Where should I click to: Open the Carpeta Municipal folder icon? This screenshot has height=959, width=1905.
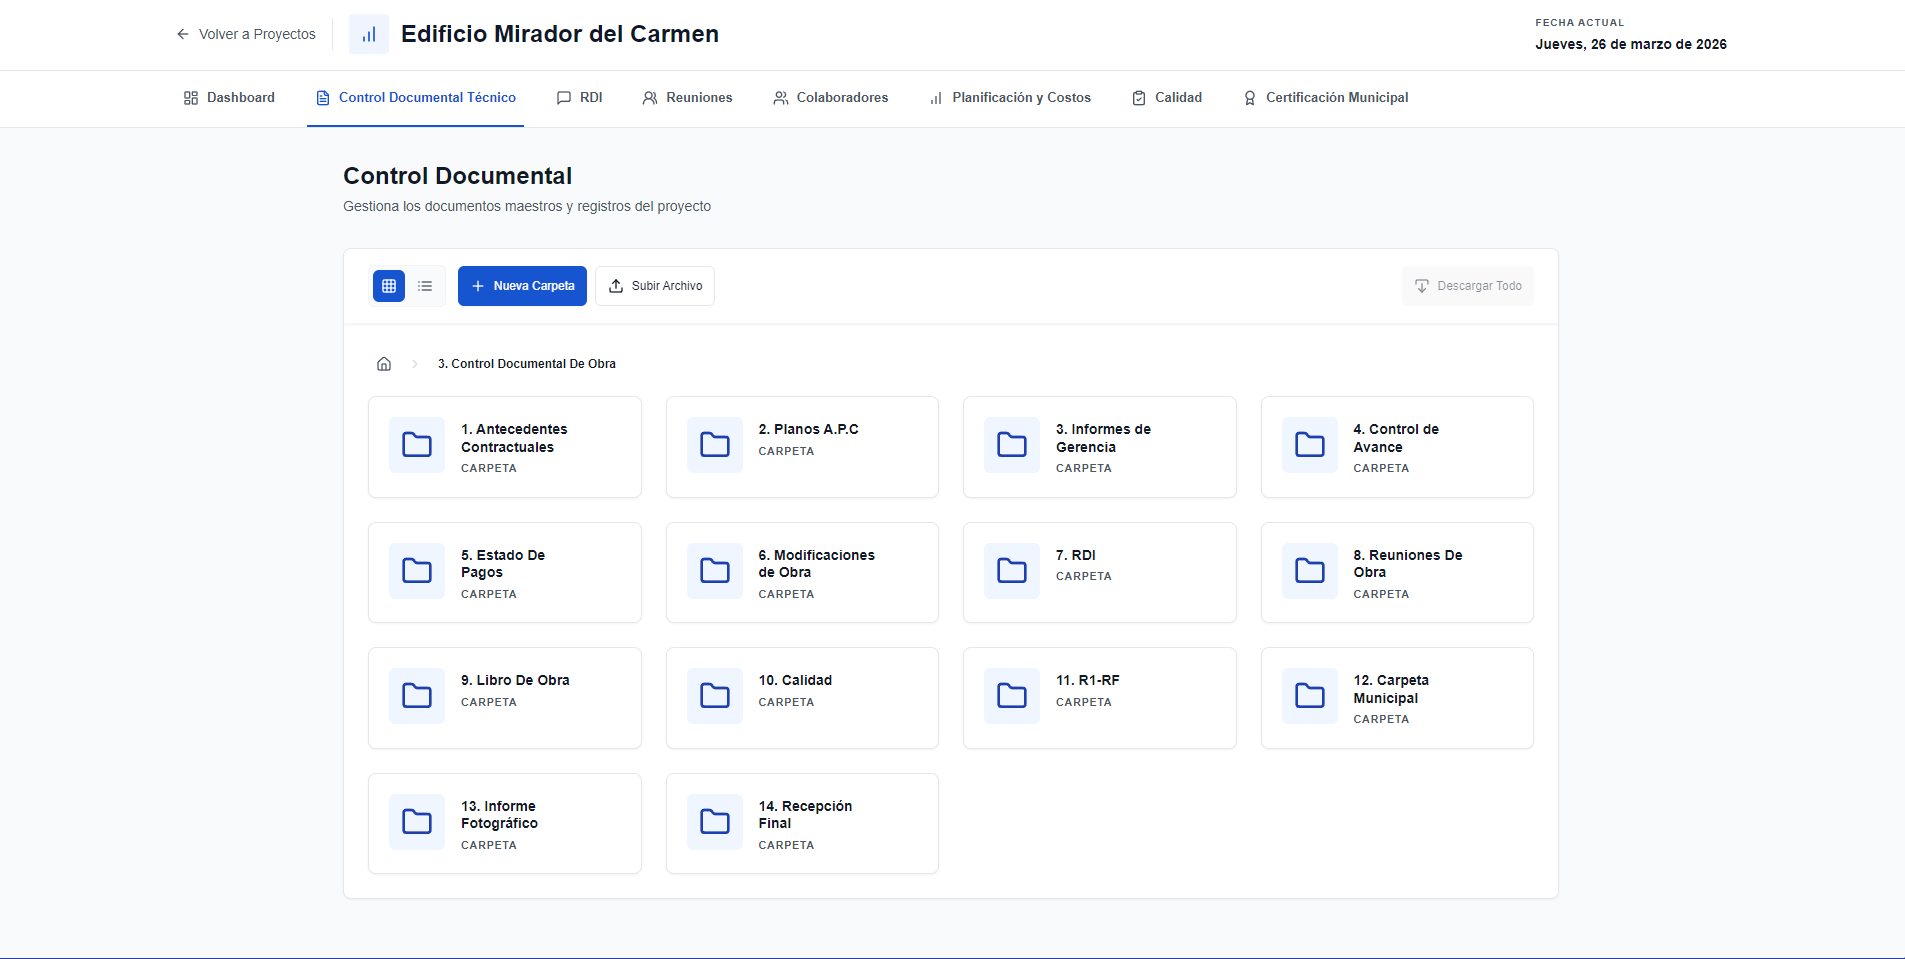1310,696
